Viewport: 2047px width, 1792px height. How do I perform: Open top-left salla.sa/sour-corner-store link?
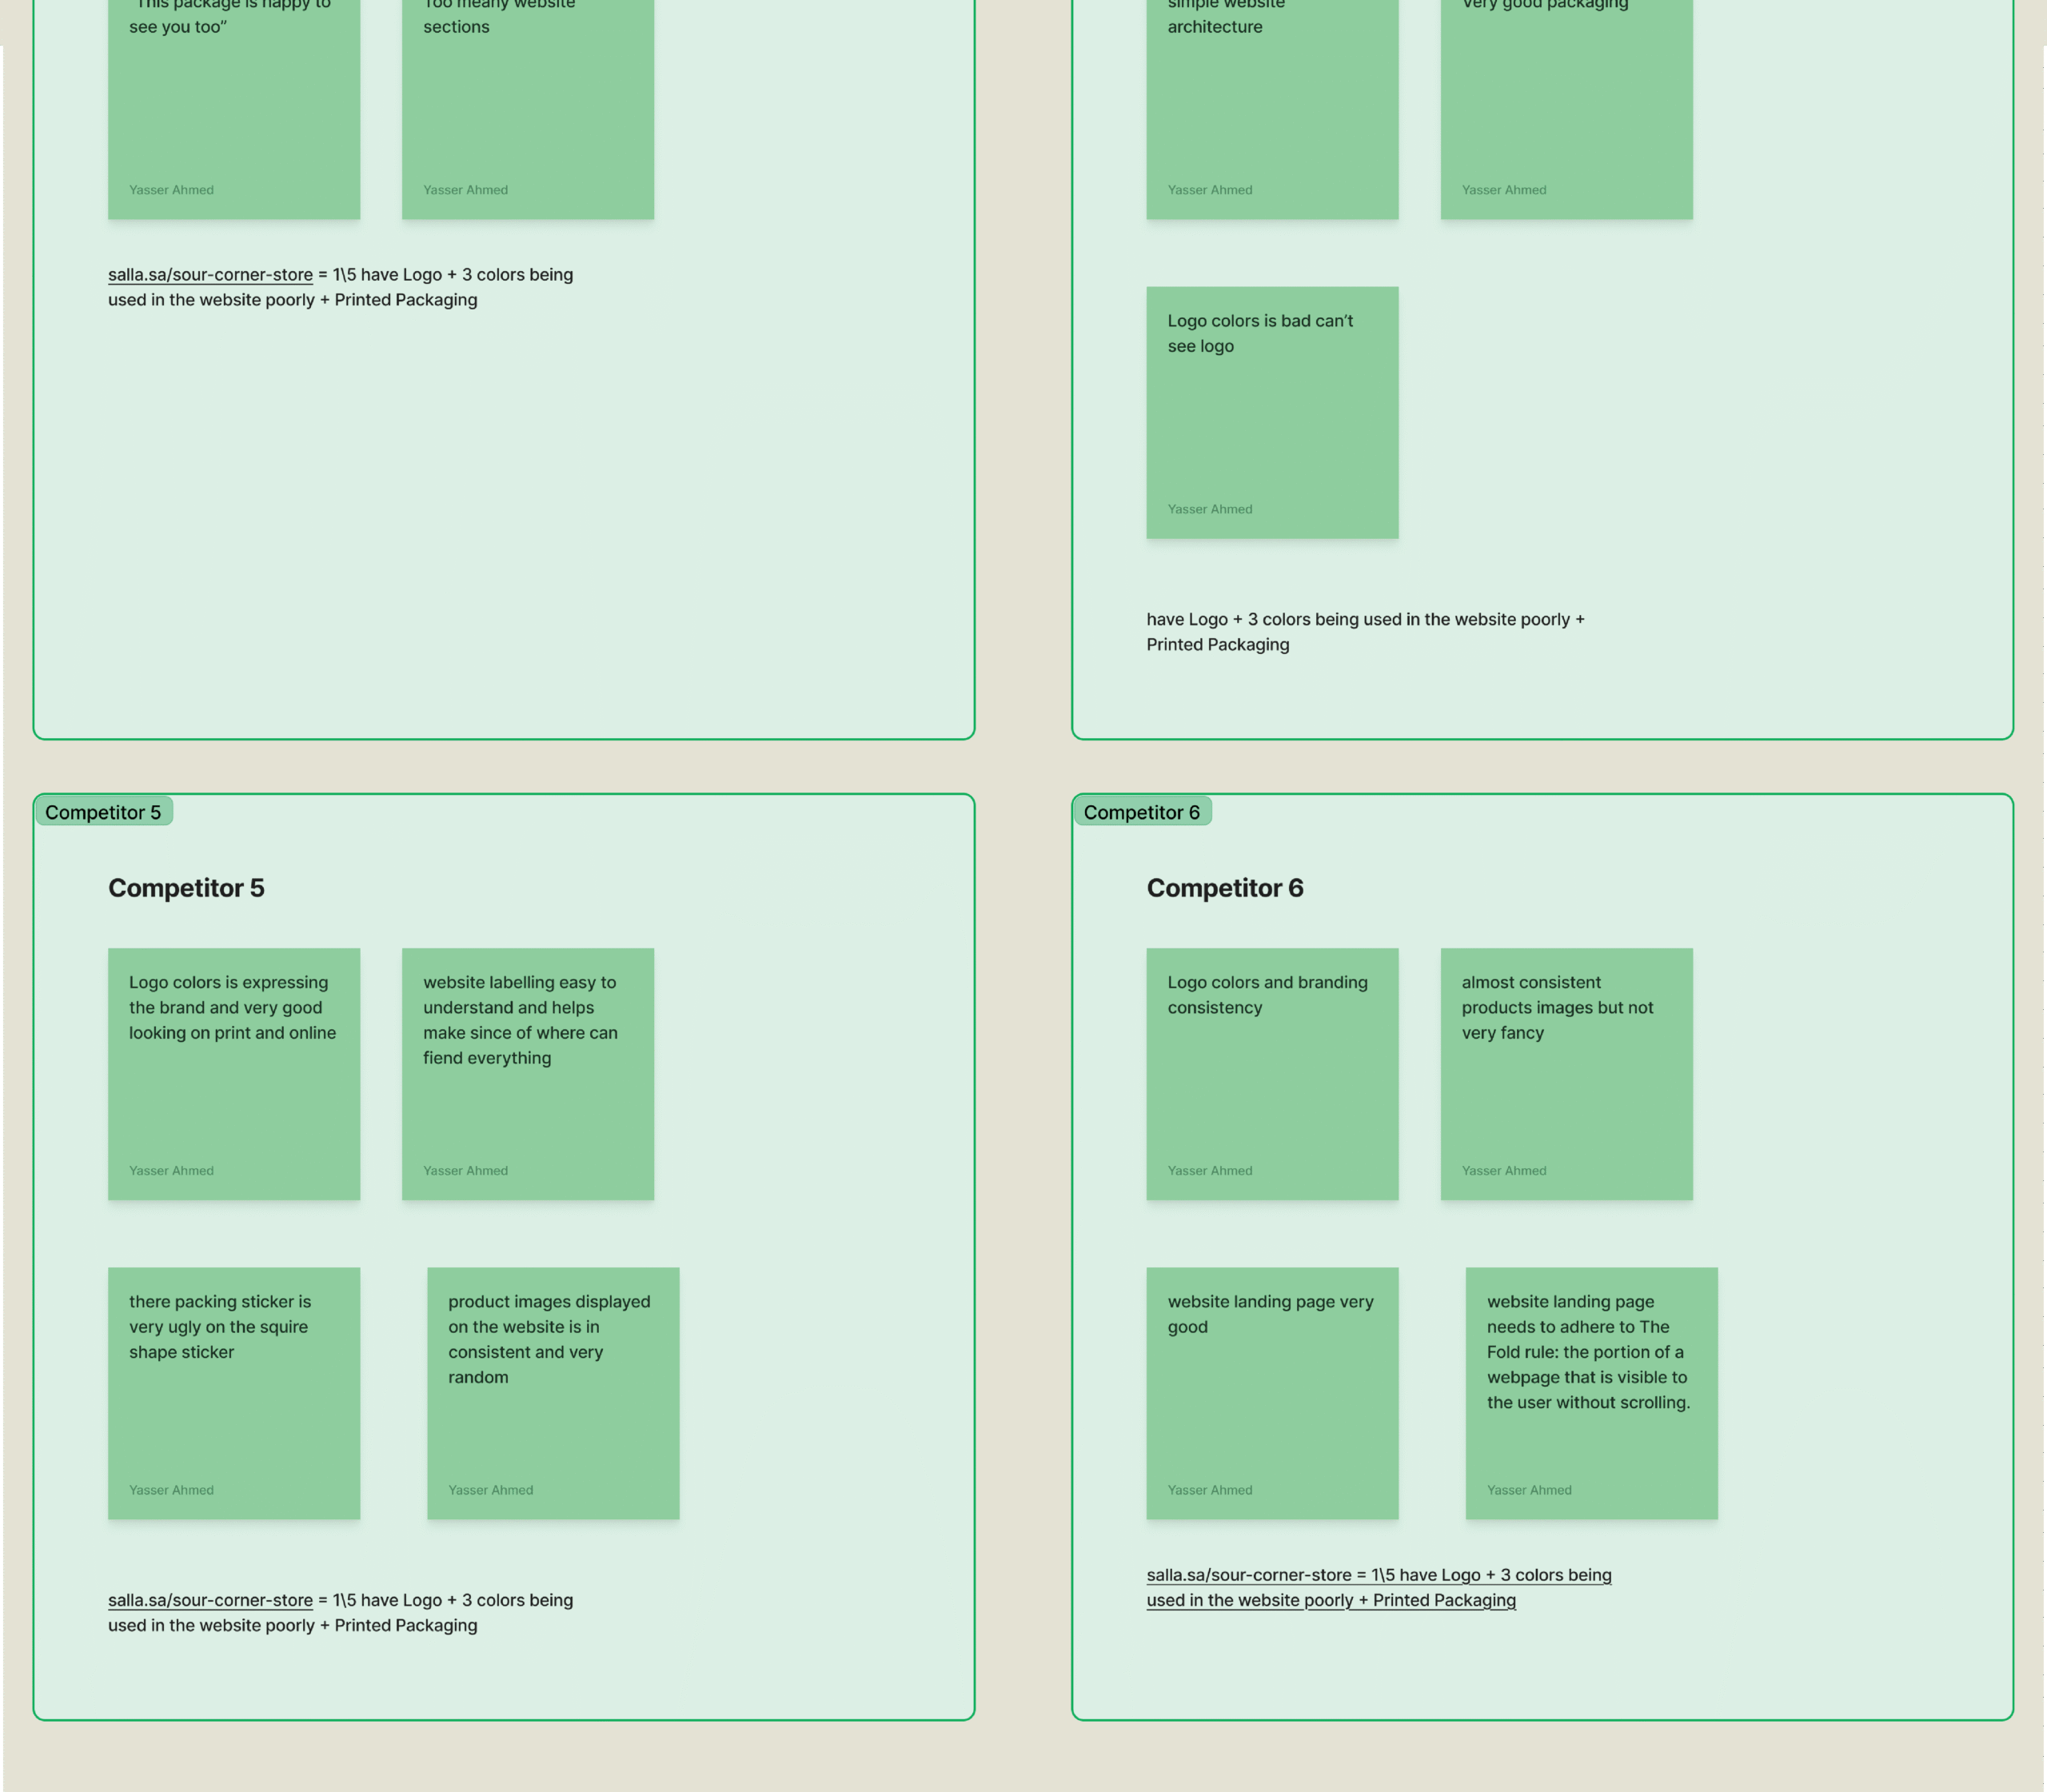coord(210,275)
